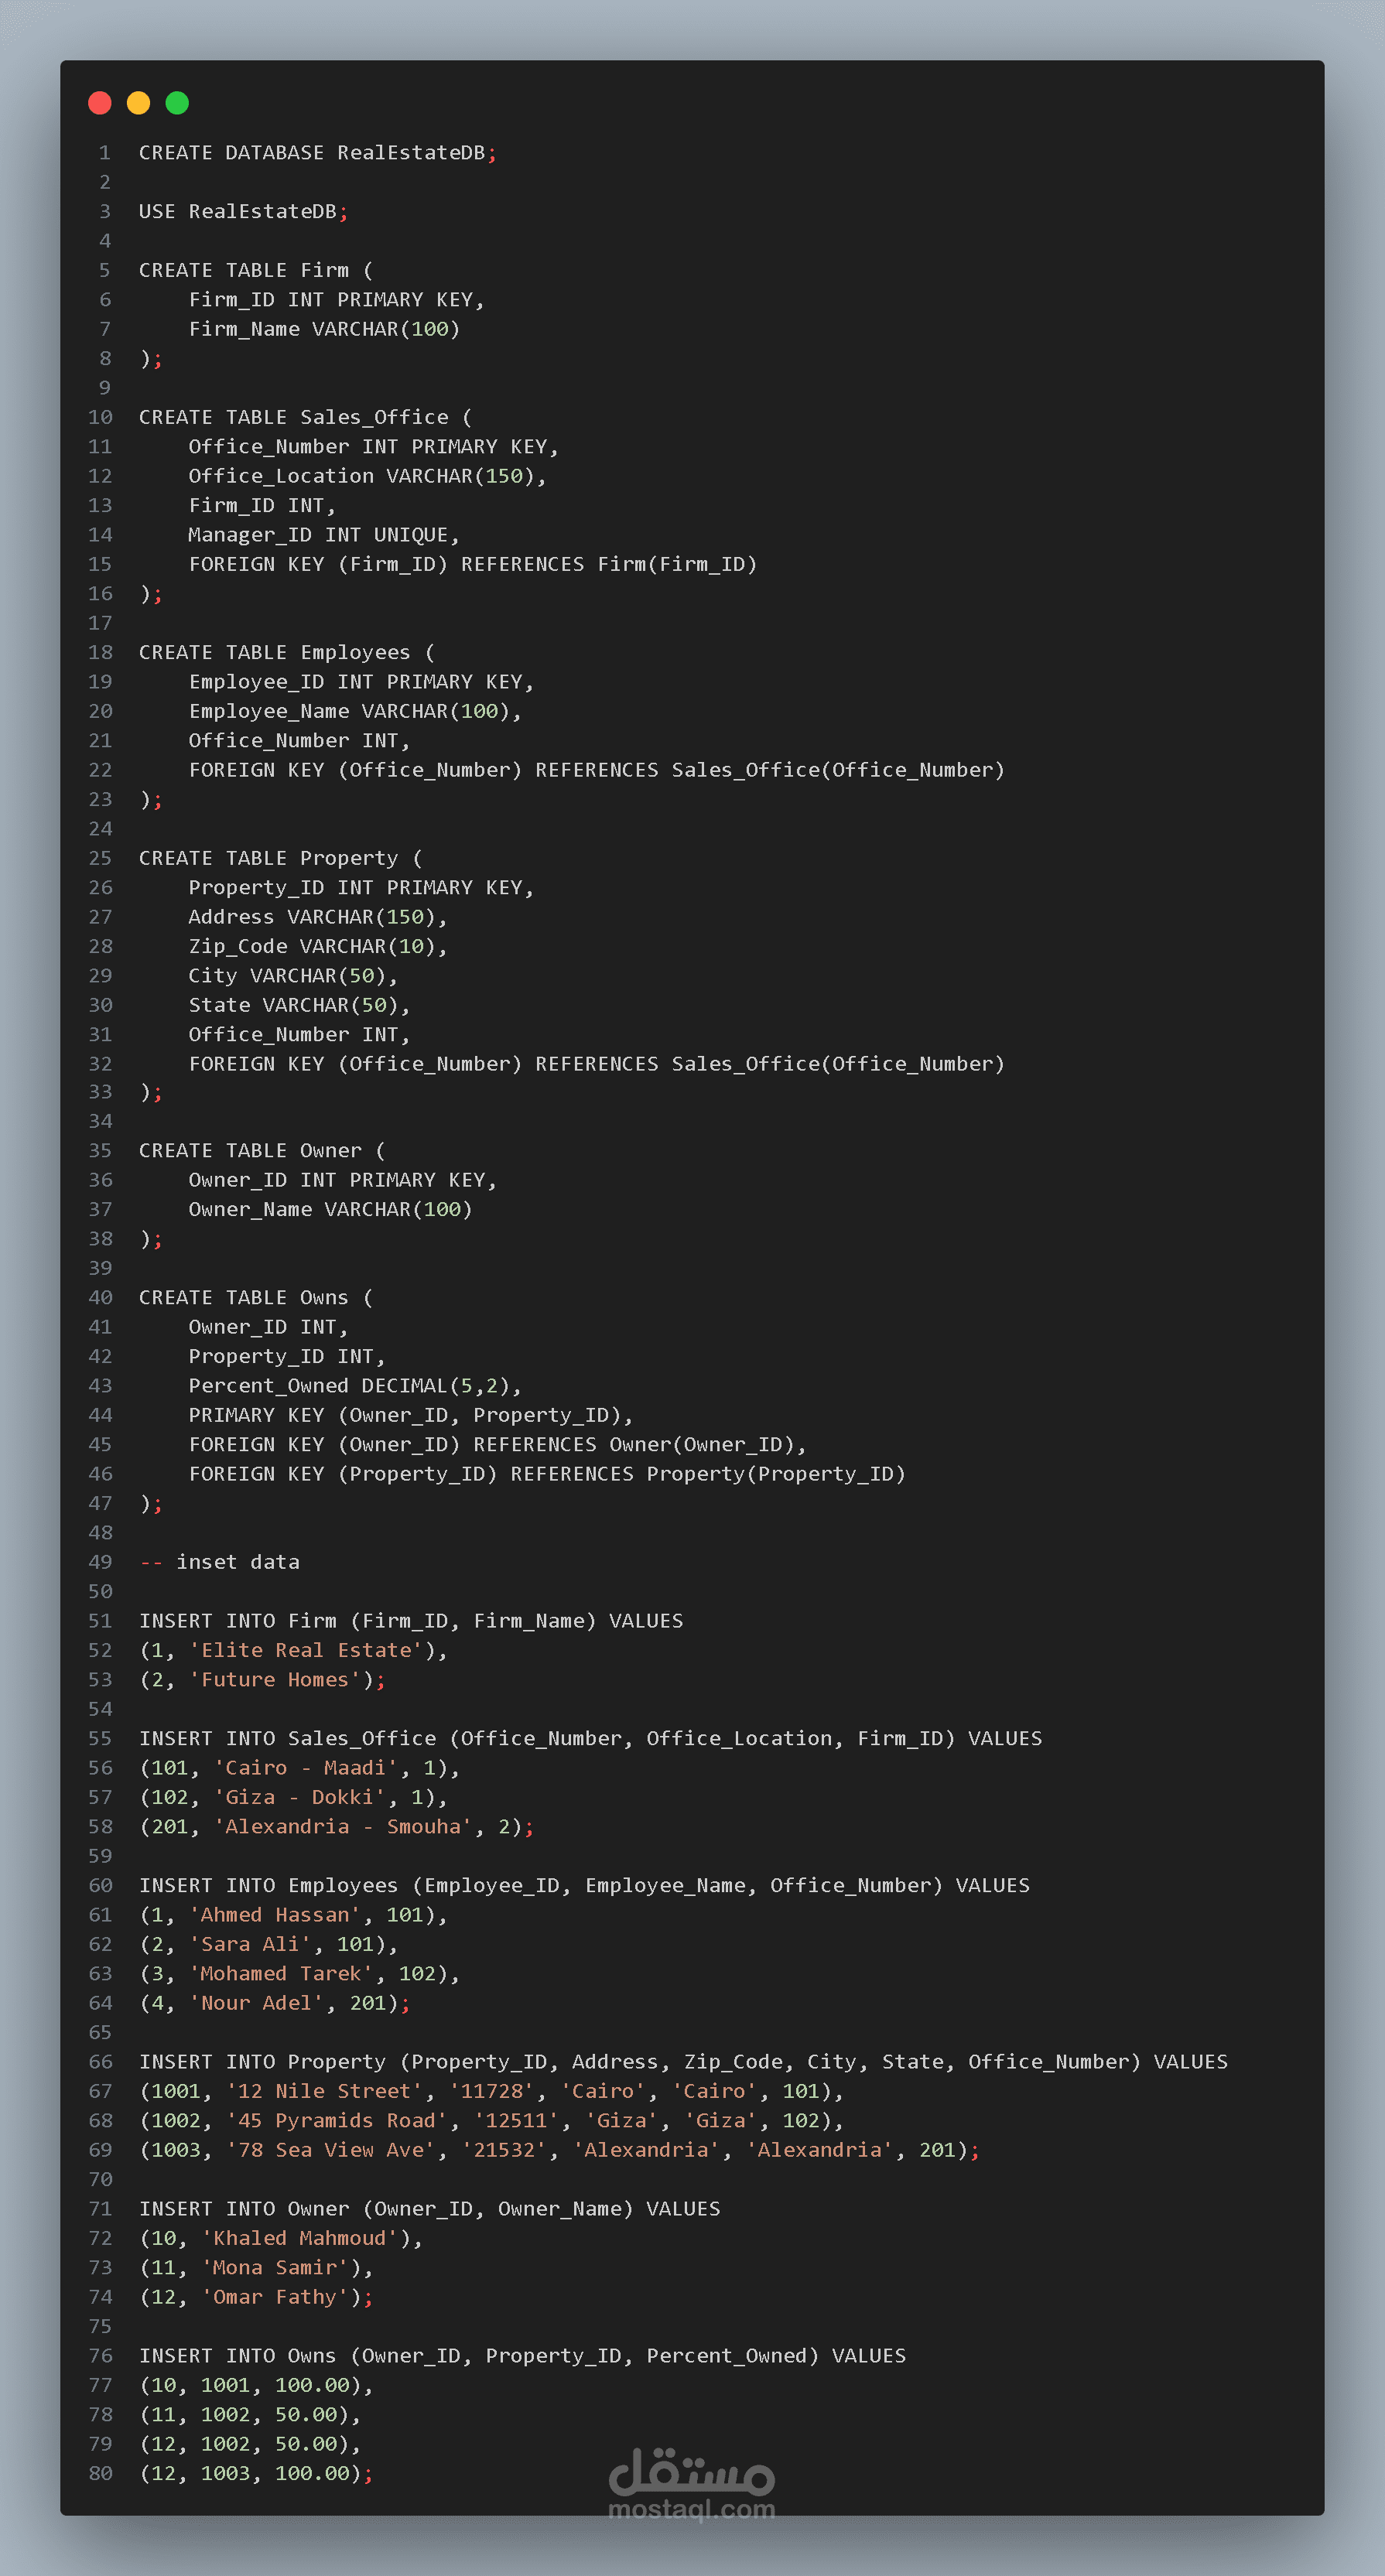Click the CREATE TABLE Owner line
This screenshot has height=2576, width=1385.
pyautogui.click(x=261, y=1151)
